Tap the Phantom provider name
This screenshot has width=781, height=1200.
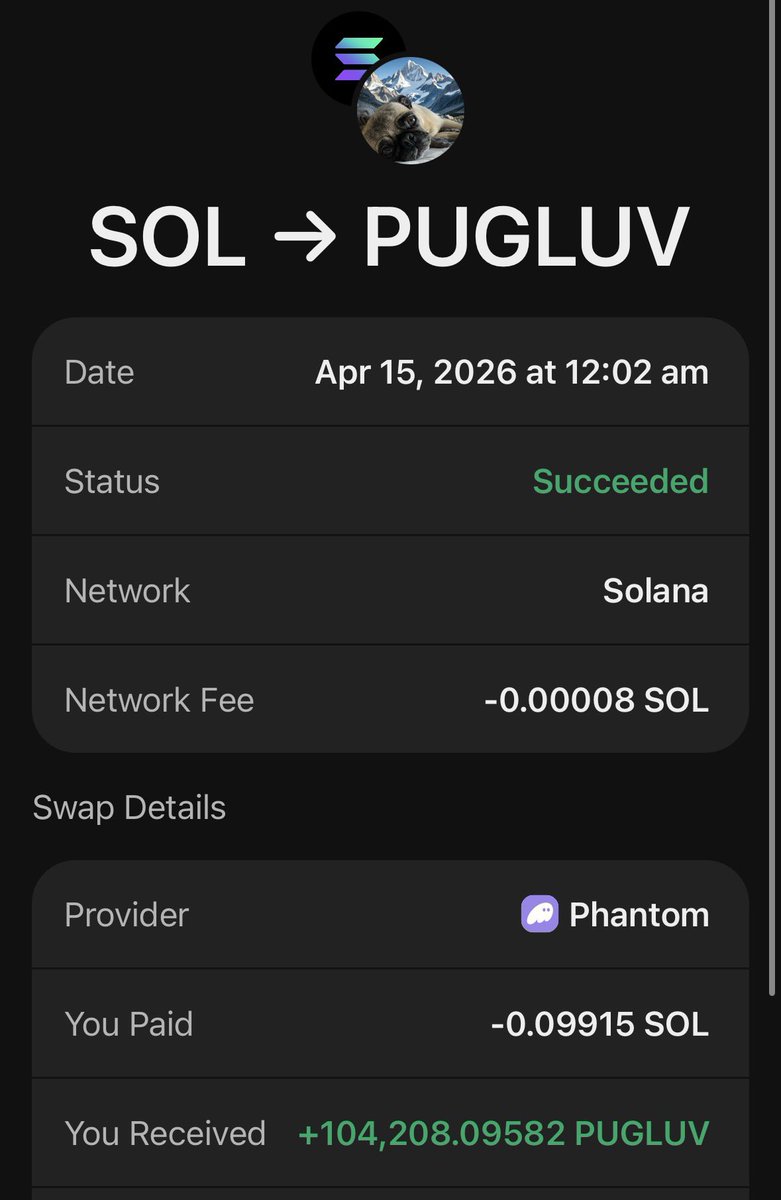(638, 914)
